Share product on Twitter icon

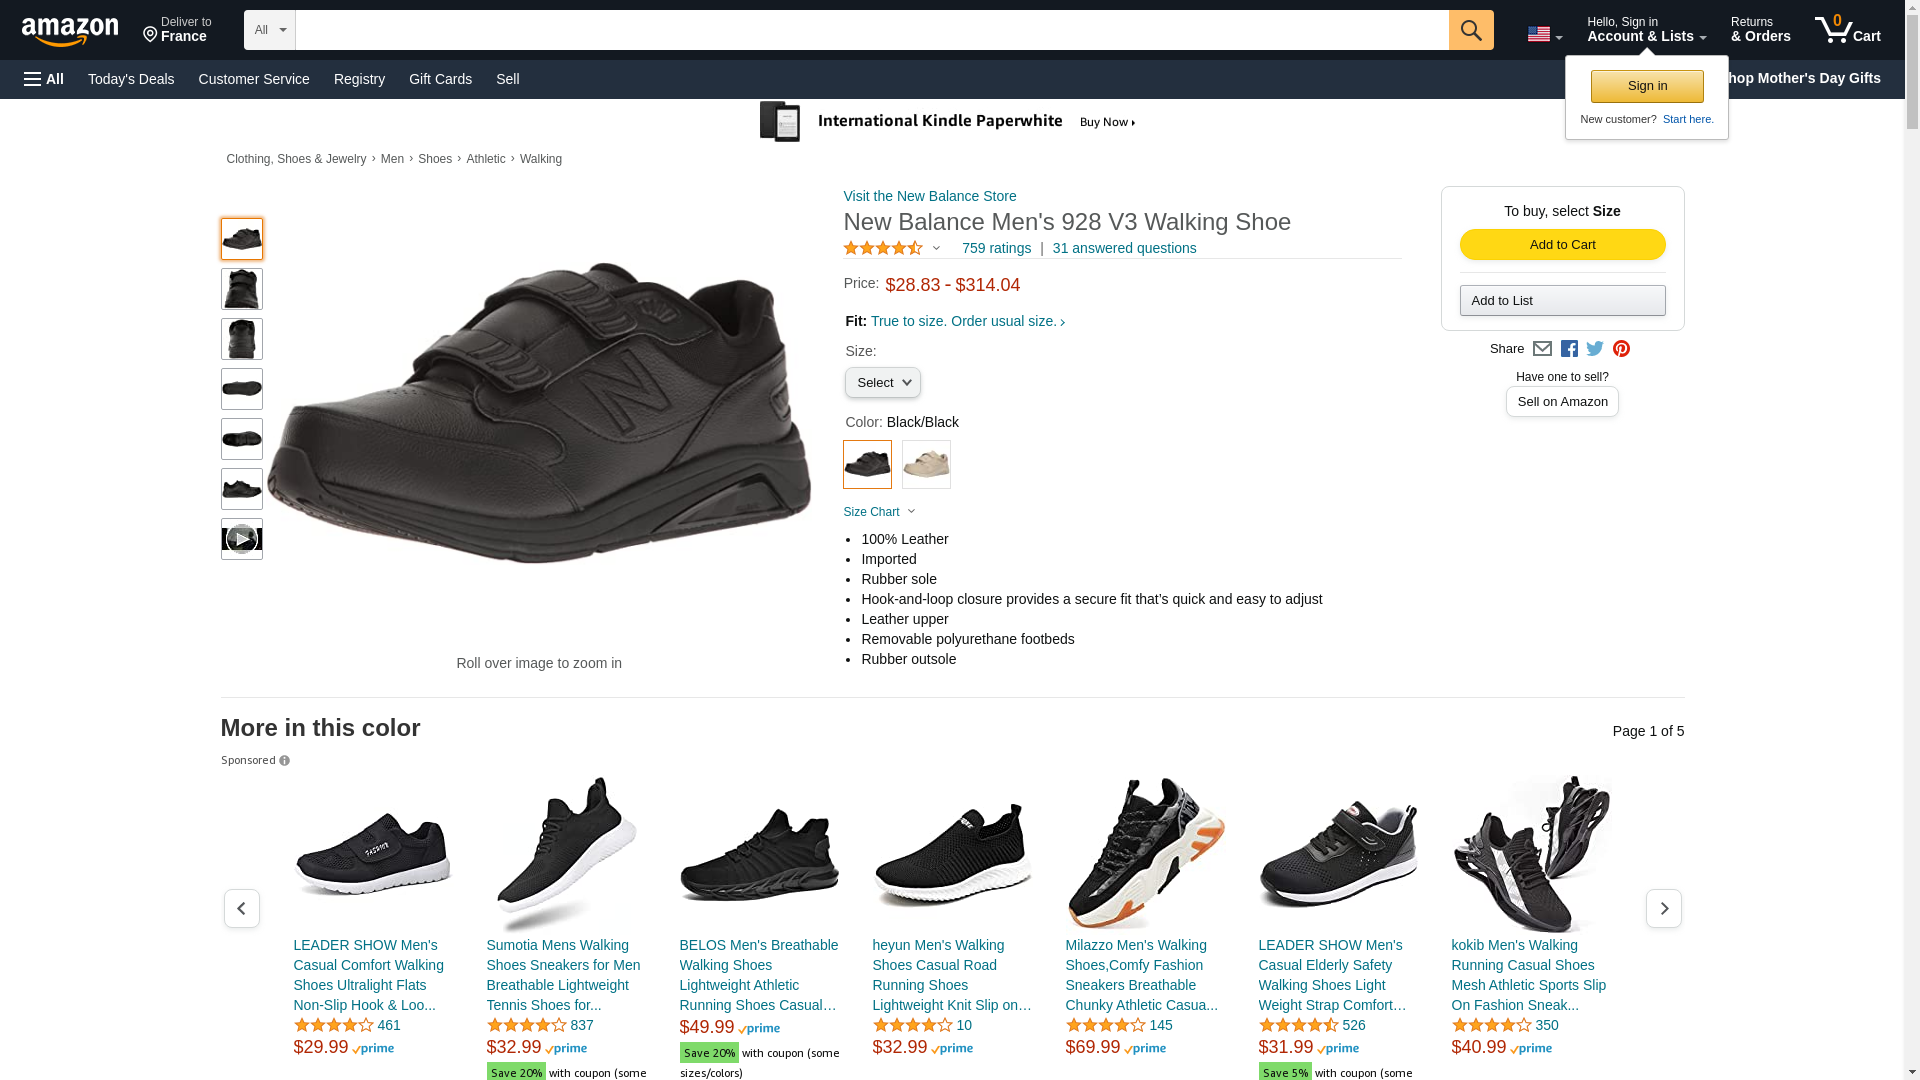1595,349
